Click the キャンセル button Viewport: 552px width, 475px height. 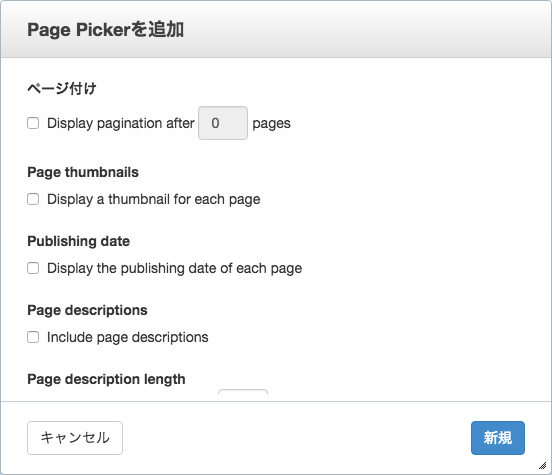point(75,438)
